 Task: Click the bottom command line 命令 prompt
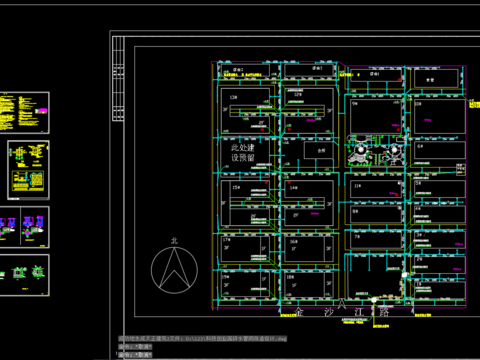[135, 355]
